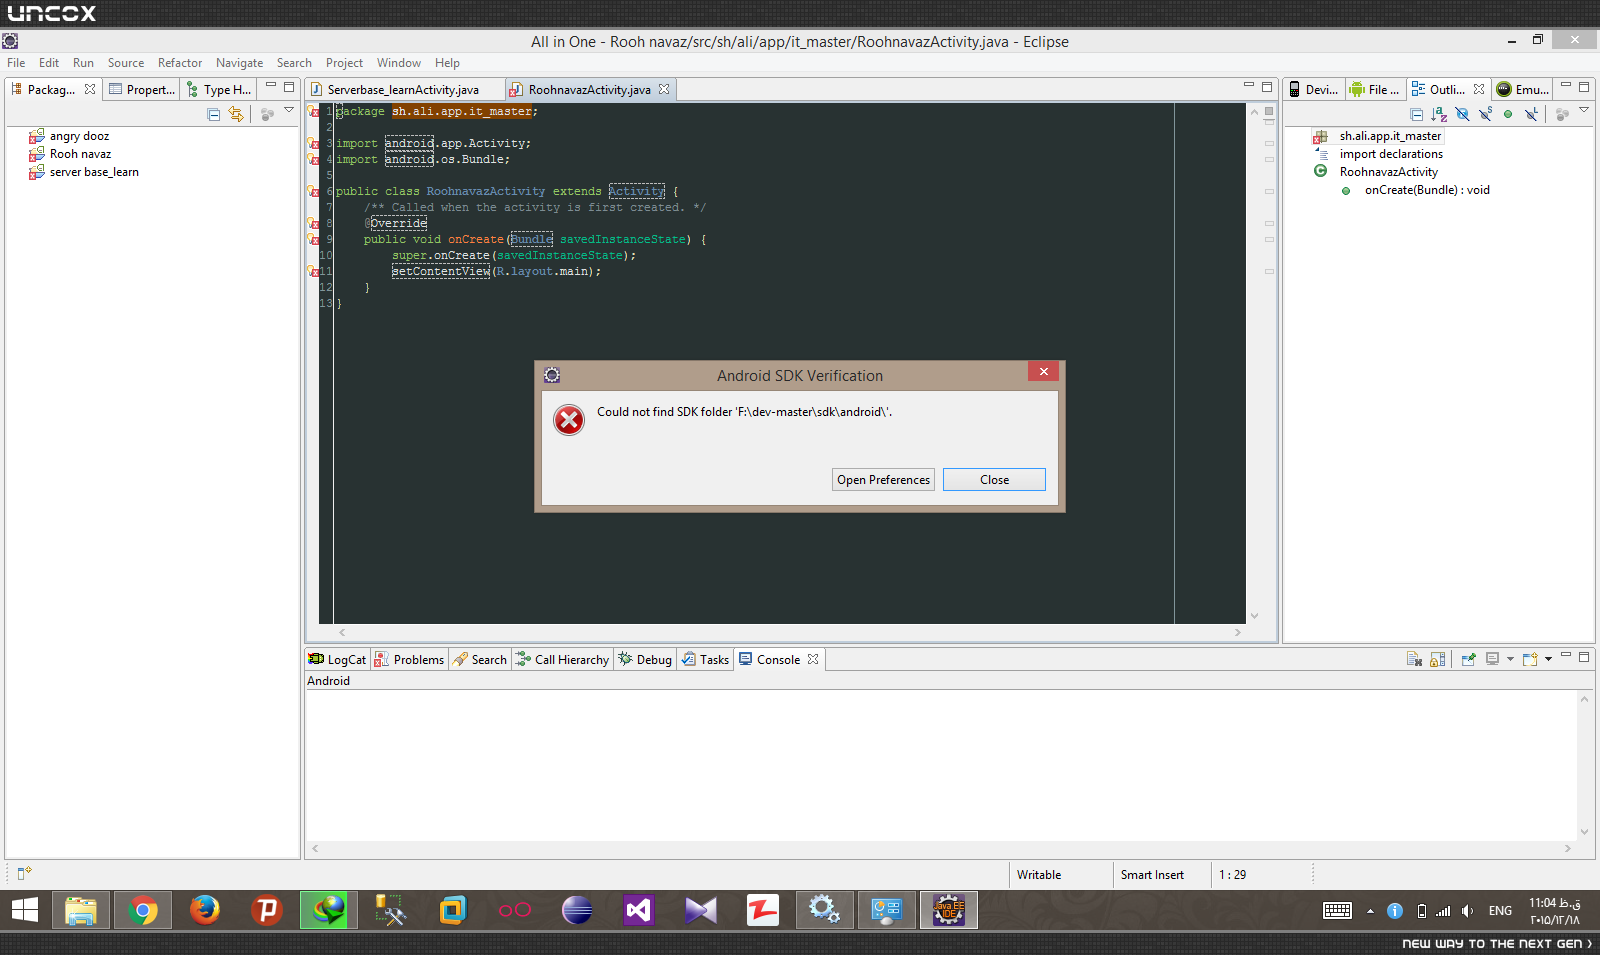Viewport: 1600px width, 955px height.
Task: Click error marker on package line 1
Action: pyautogui.click(x=314, y=112)
